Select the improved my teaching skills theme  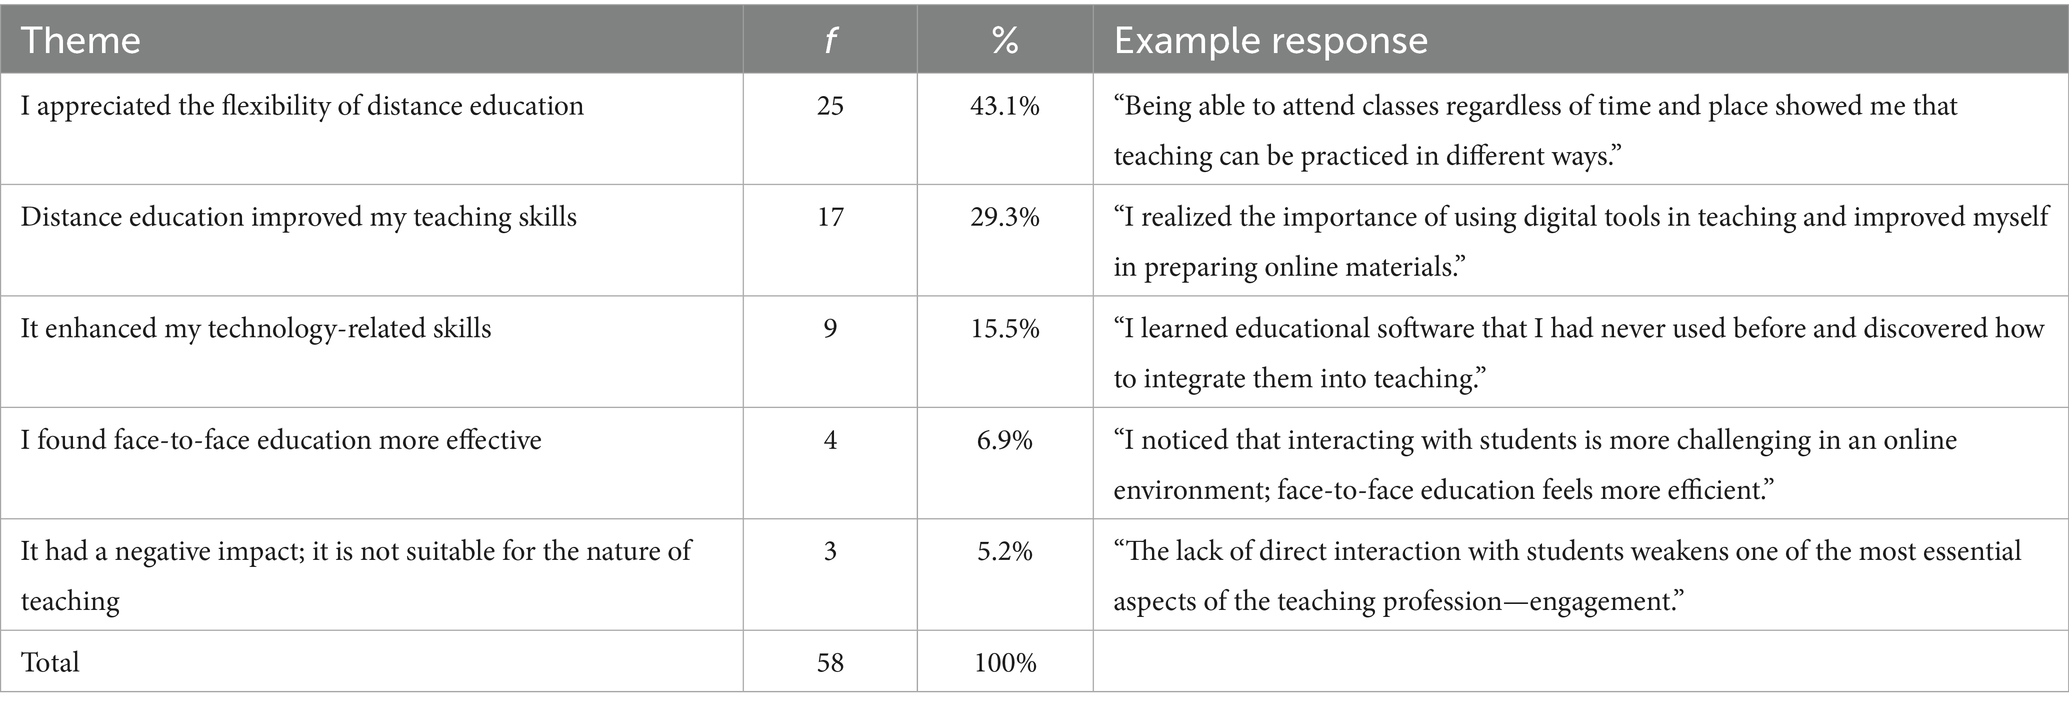(x=299, y=217)
